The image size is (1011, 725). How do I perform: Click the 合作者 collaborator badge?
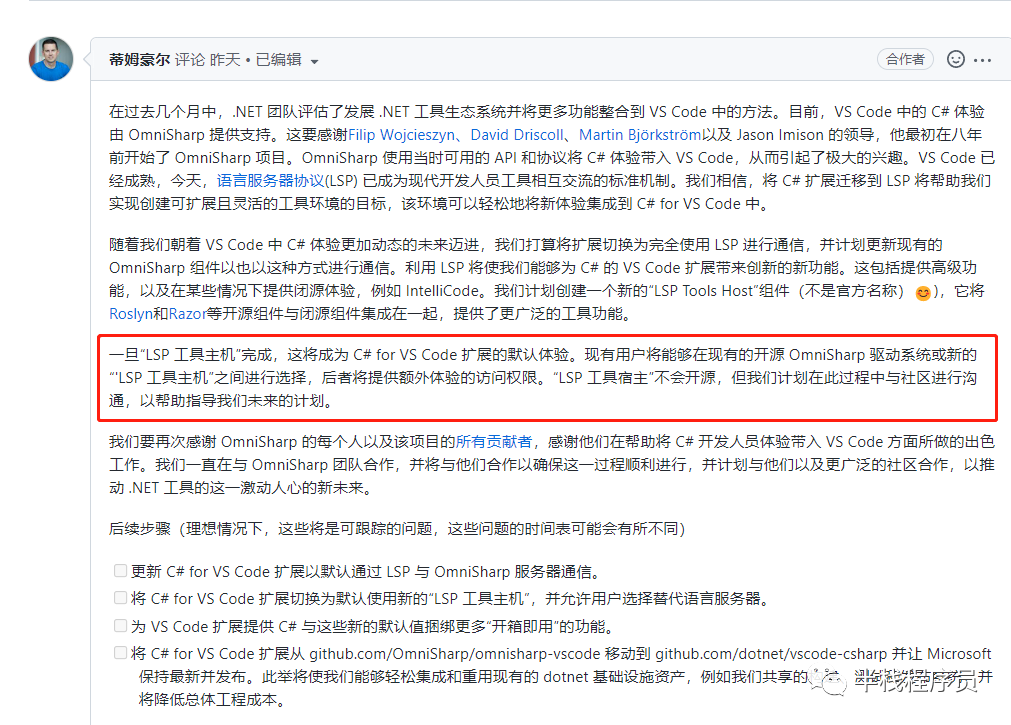(x=905, y=59)
